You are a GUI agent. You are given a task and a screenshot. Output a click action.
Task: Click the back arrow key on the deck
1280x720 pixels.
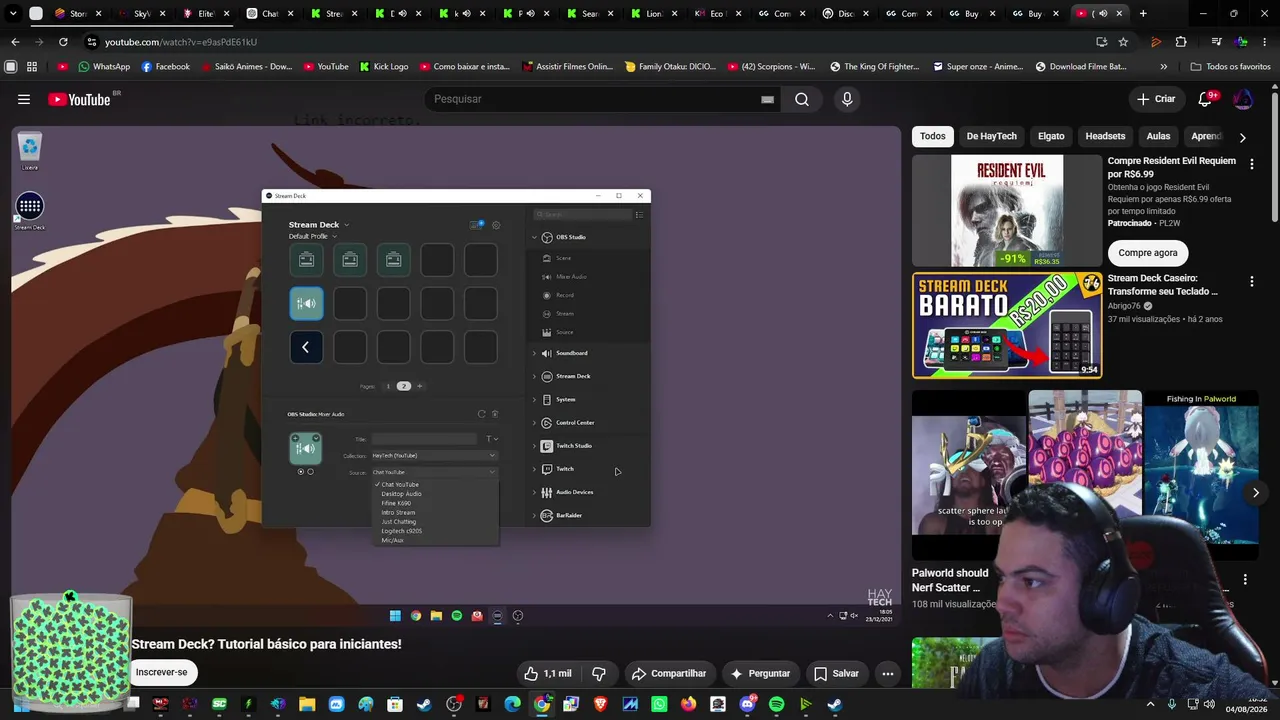pyautogui.click(x=306, y=347)
